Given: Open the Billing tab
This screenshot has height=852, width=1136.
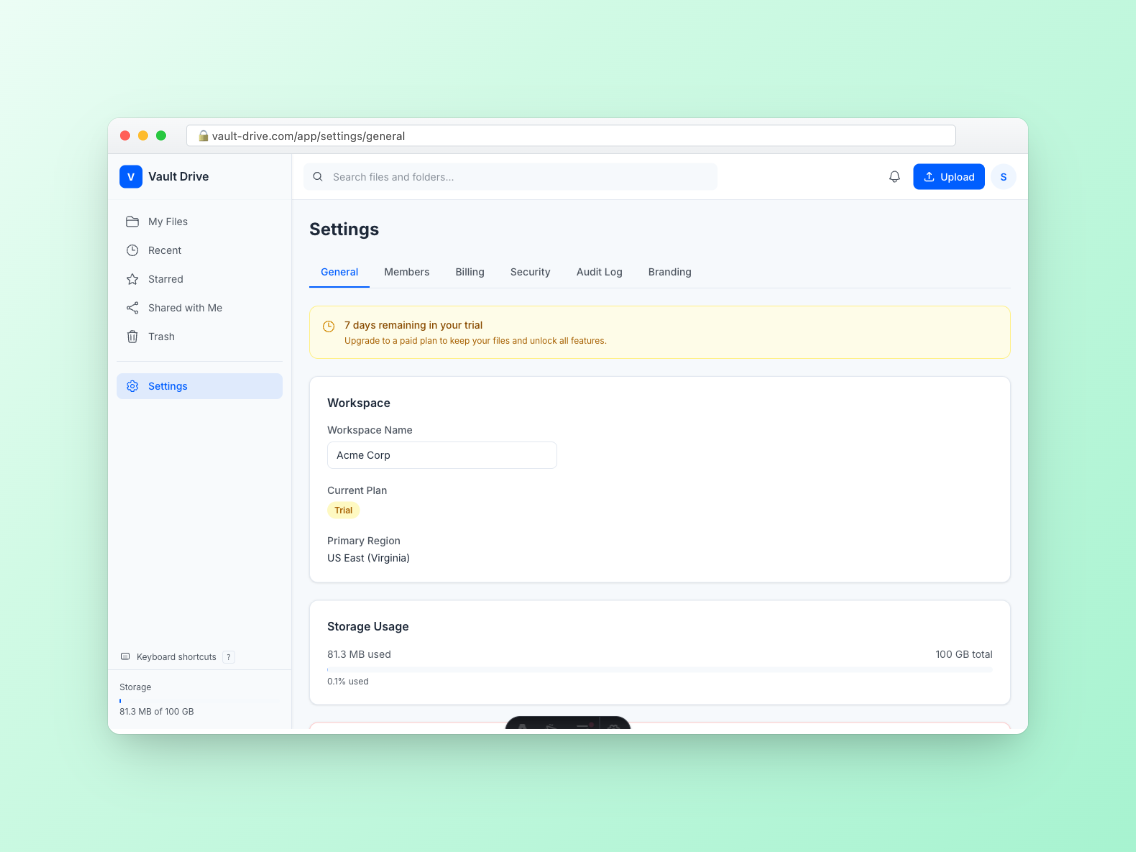Looking at the screenshot, I should pyautogui.click(x=469, y=272).
